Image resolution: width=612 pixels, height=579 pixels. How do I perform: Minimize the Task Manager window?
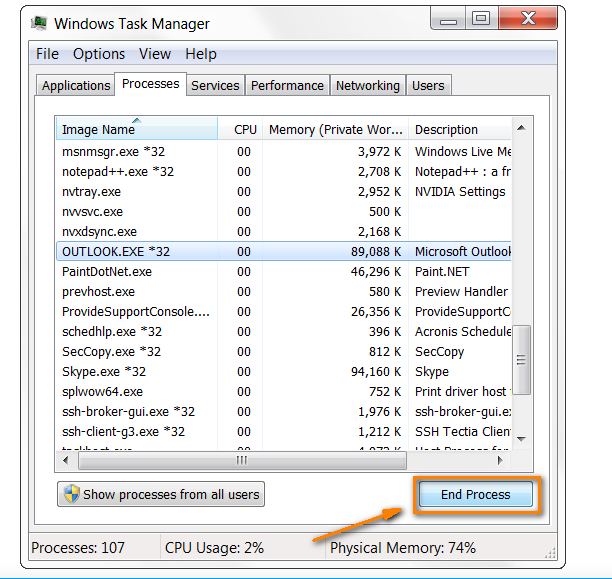[448, 18]
